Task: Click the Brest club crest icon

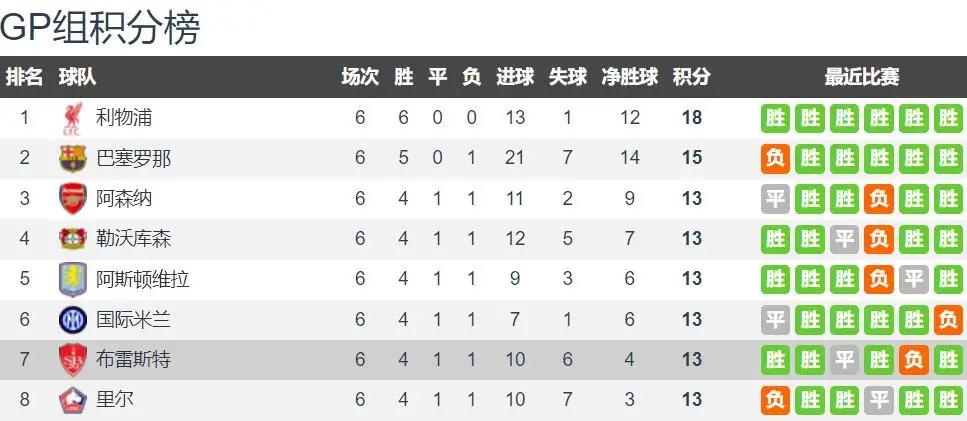Action: tap(72, 360)
